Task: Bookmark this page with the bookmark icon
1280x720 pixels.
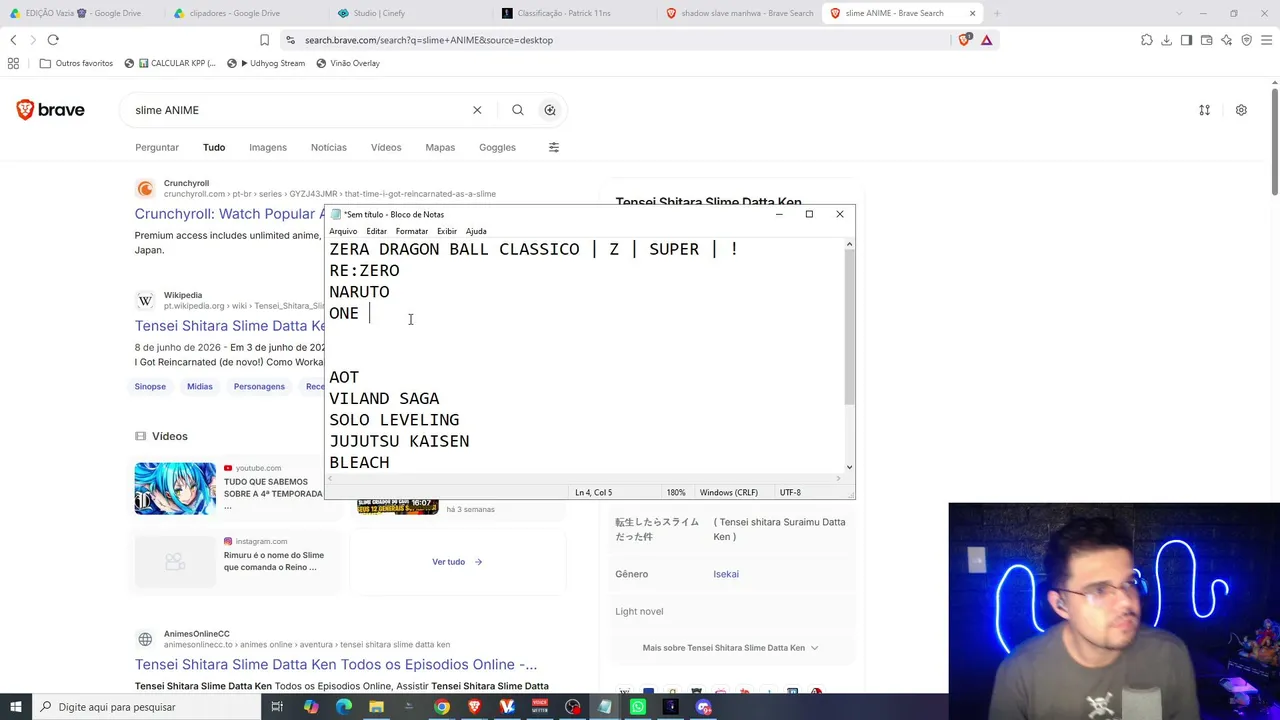Action: (x=264, y=40)
